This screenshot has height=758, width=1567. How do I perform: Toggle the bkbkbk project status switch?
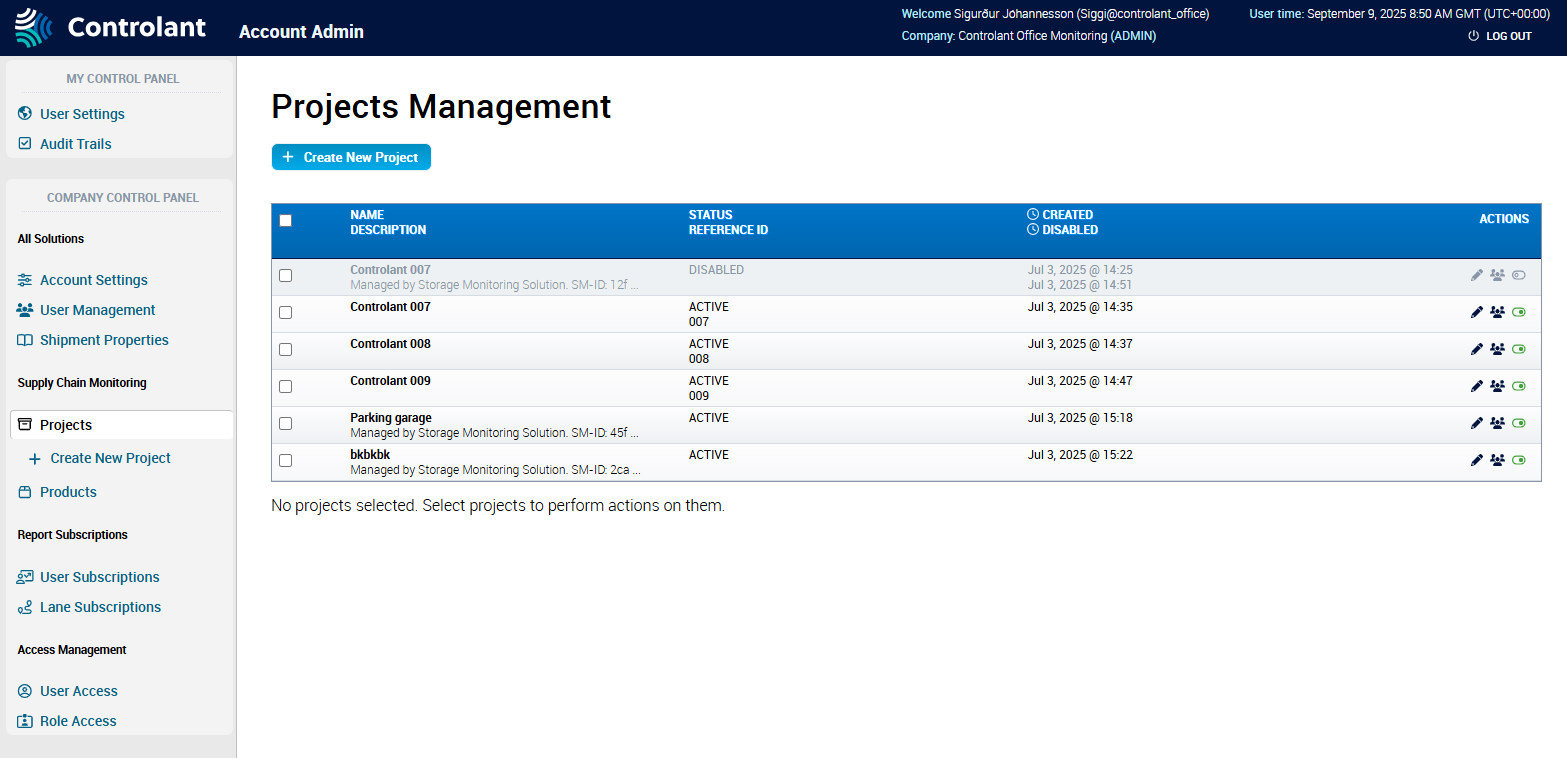[x=1519, y=460]
